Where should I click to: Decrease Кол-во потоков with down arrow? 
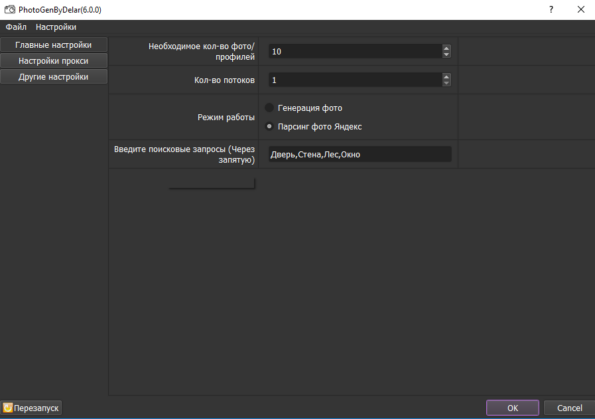tap(446, 83)
